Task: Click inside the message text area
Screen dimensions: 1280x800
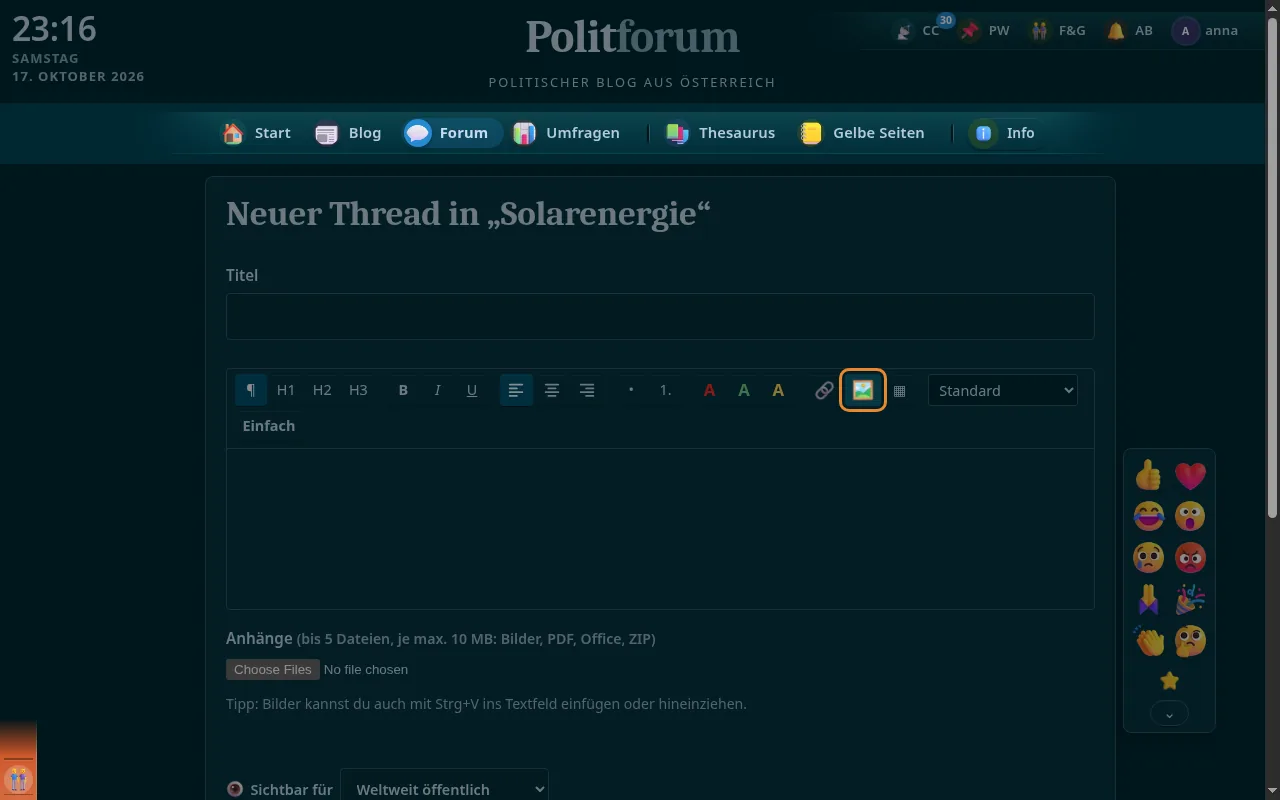Action: (660, 528)
